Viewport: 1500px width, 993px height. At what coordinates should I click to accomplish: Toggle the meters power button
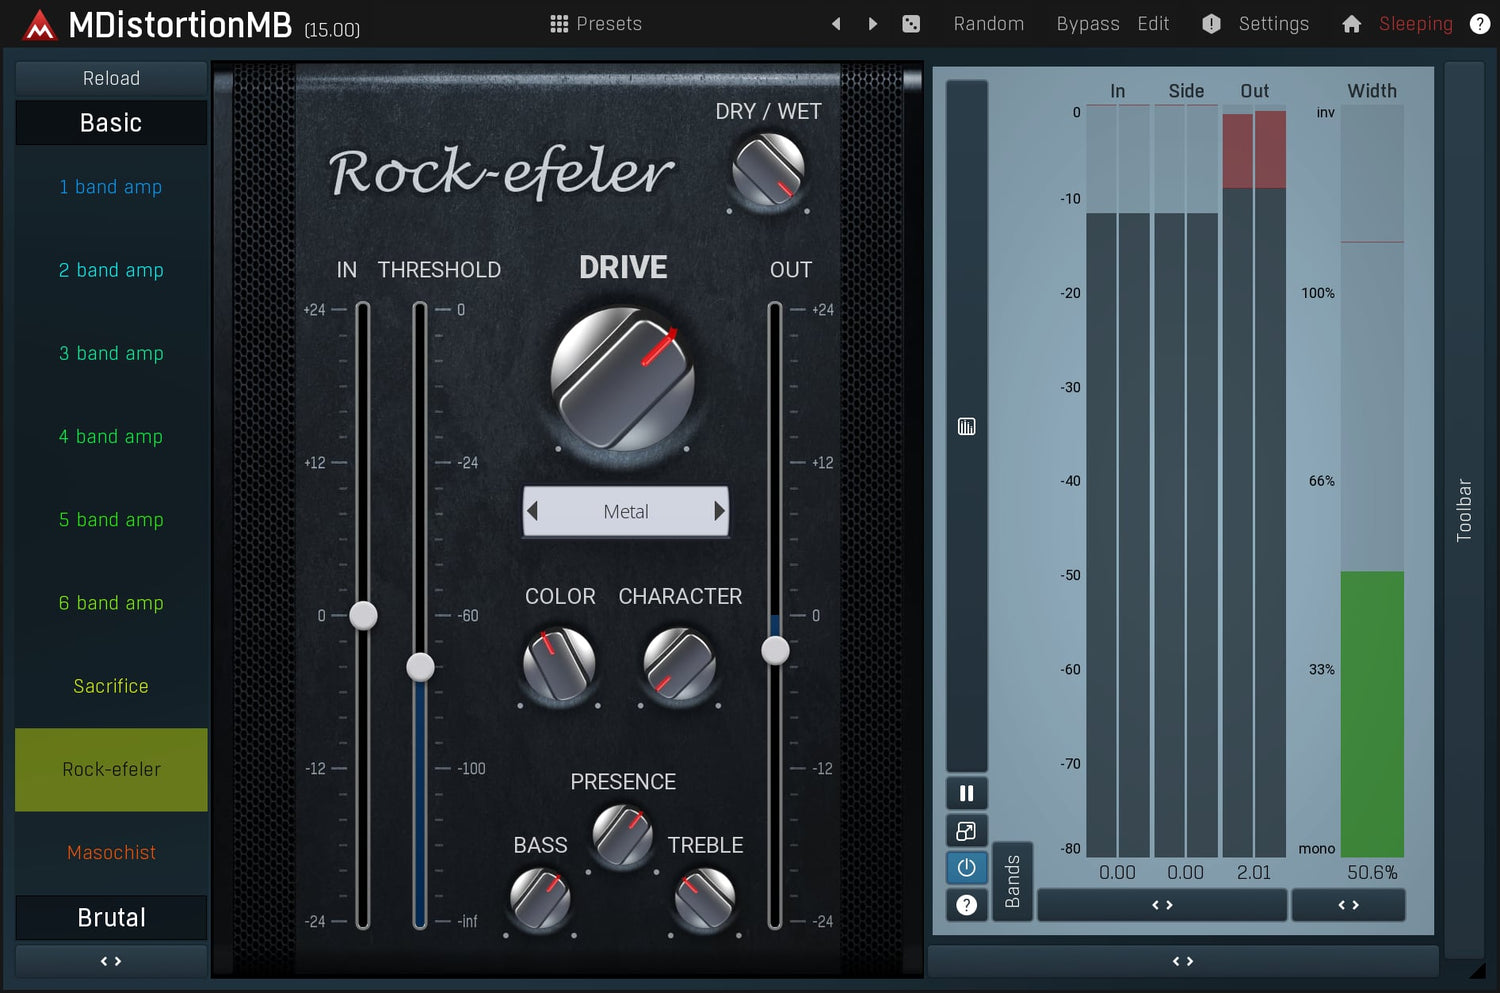tap(966, 868)
